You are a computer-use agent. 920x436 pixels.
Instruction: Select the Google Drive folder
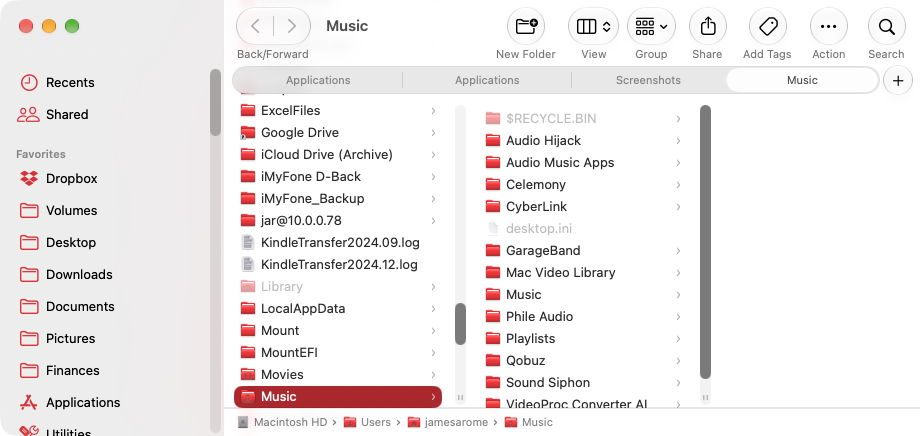(338, 133)
